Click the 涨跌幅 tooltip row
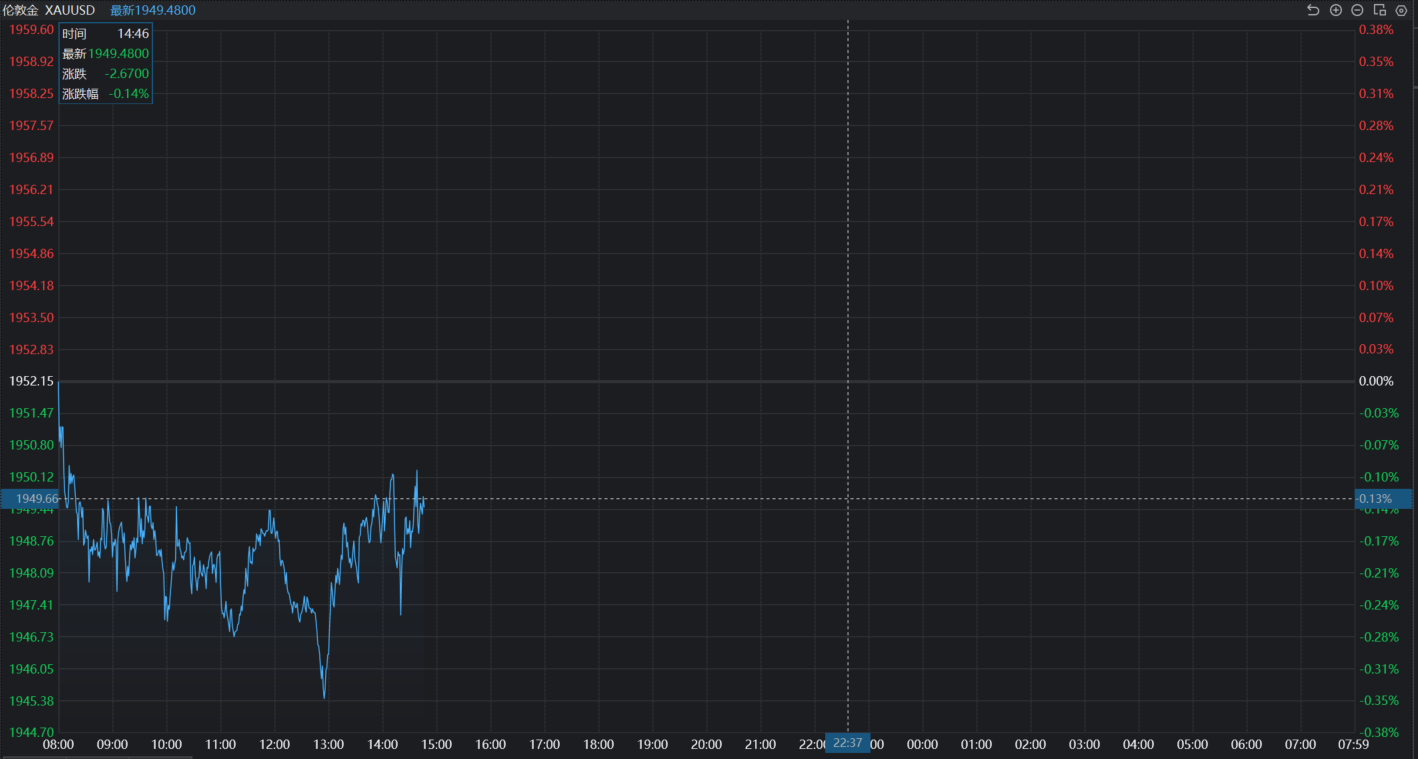1418x759 pixels. coord(105,93)
